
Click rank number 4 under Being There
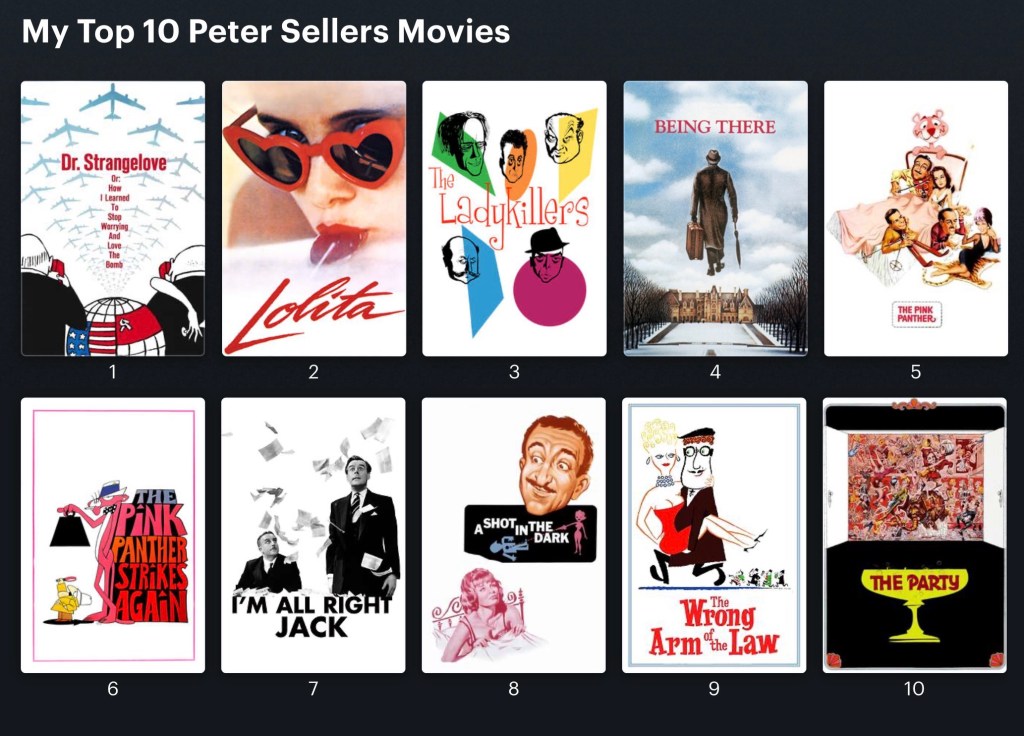pyautogui.click(x=715, y=372)
